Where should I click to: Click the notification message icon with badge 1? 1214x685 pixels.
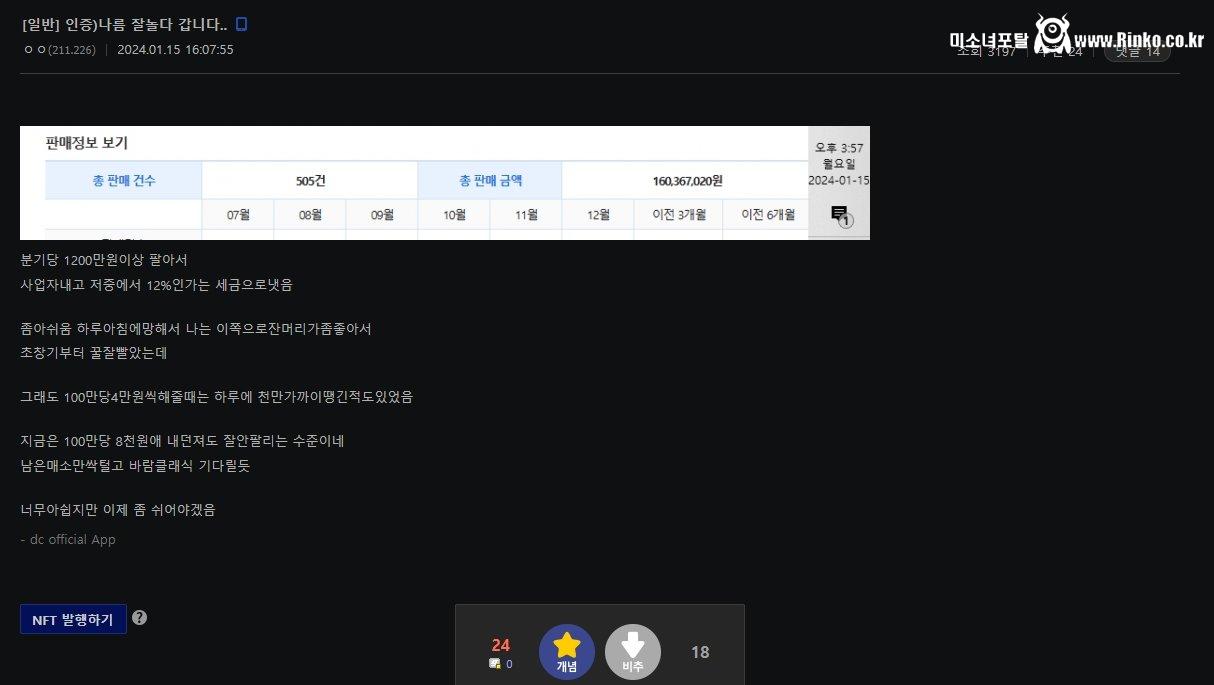click(x=839, y=214)
